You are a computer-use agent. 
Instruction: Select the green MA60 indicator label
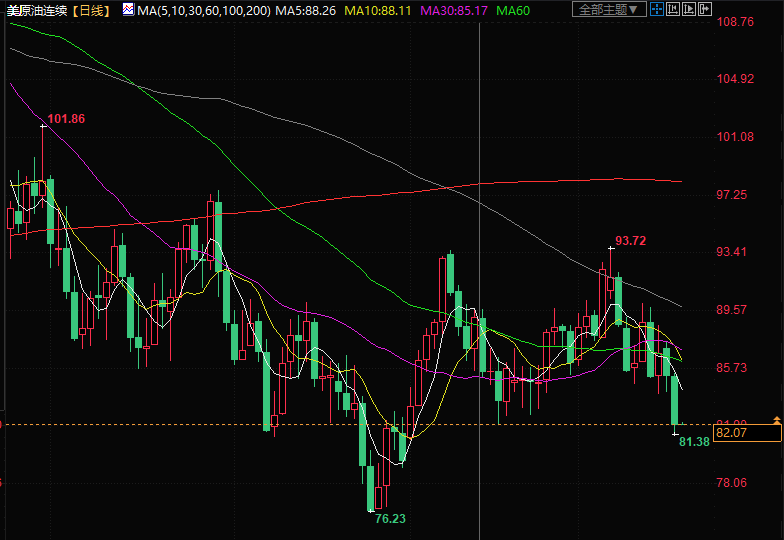[x=513, y=10]
